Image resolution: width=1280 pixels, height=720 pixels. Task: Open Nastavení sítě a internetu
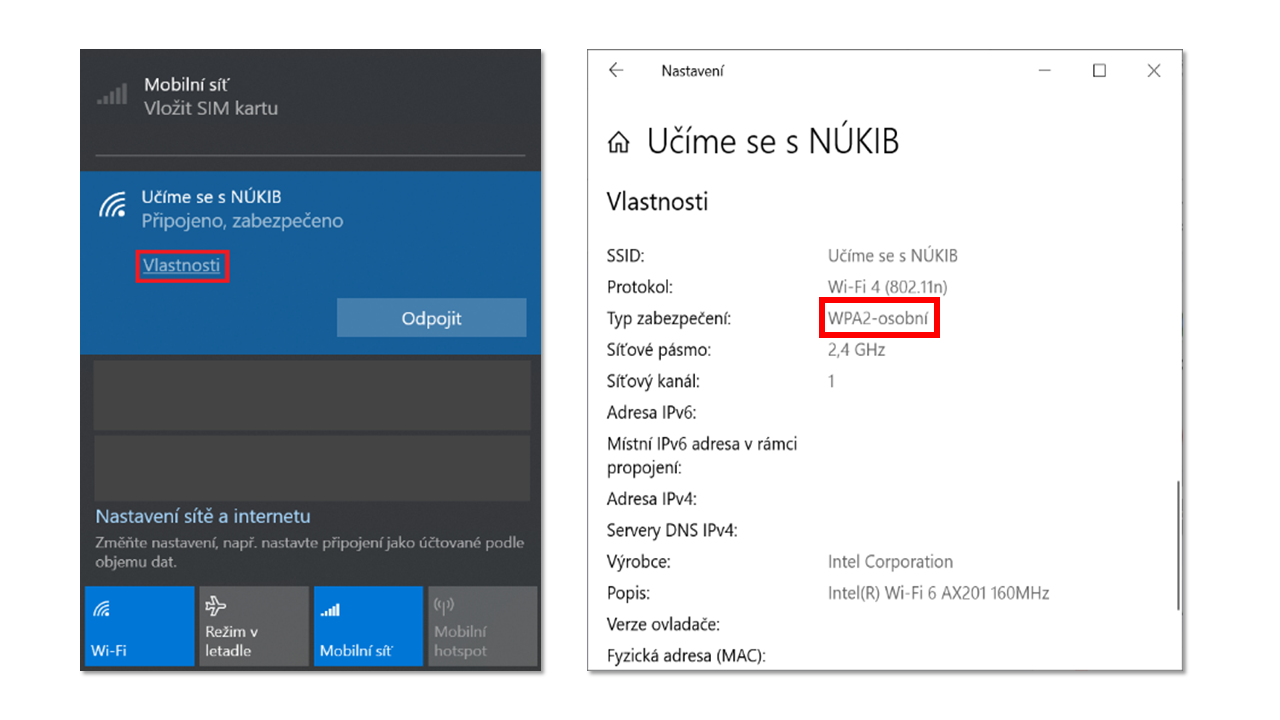(x=203, y=517)
